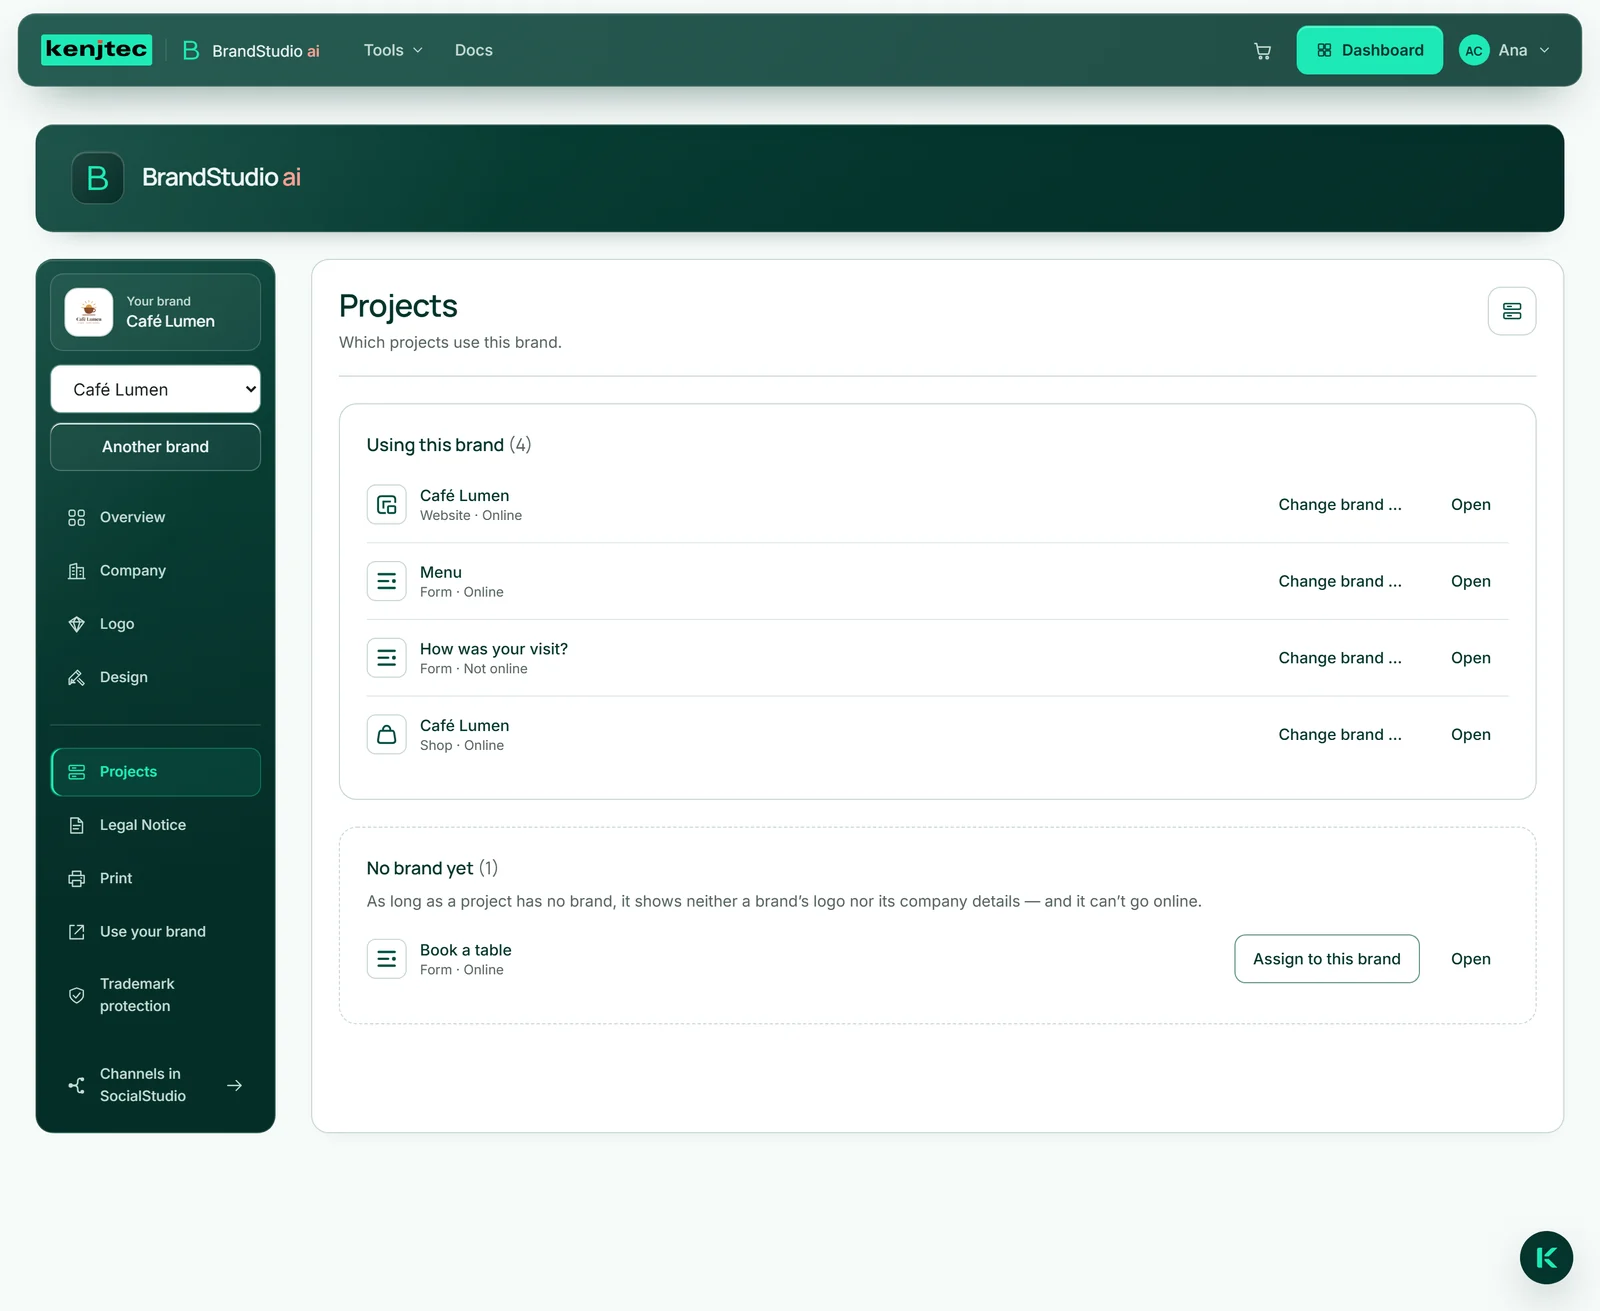Click the BrandStudio B icon in banner
Image resolution: width=1600 pixels, height=1311 pixels.
pos(98,178)
